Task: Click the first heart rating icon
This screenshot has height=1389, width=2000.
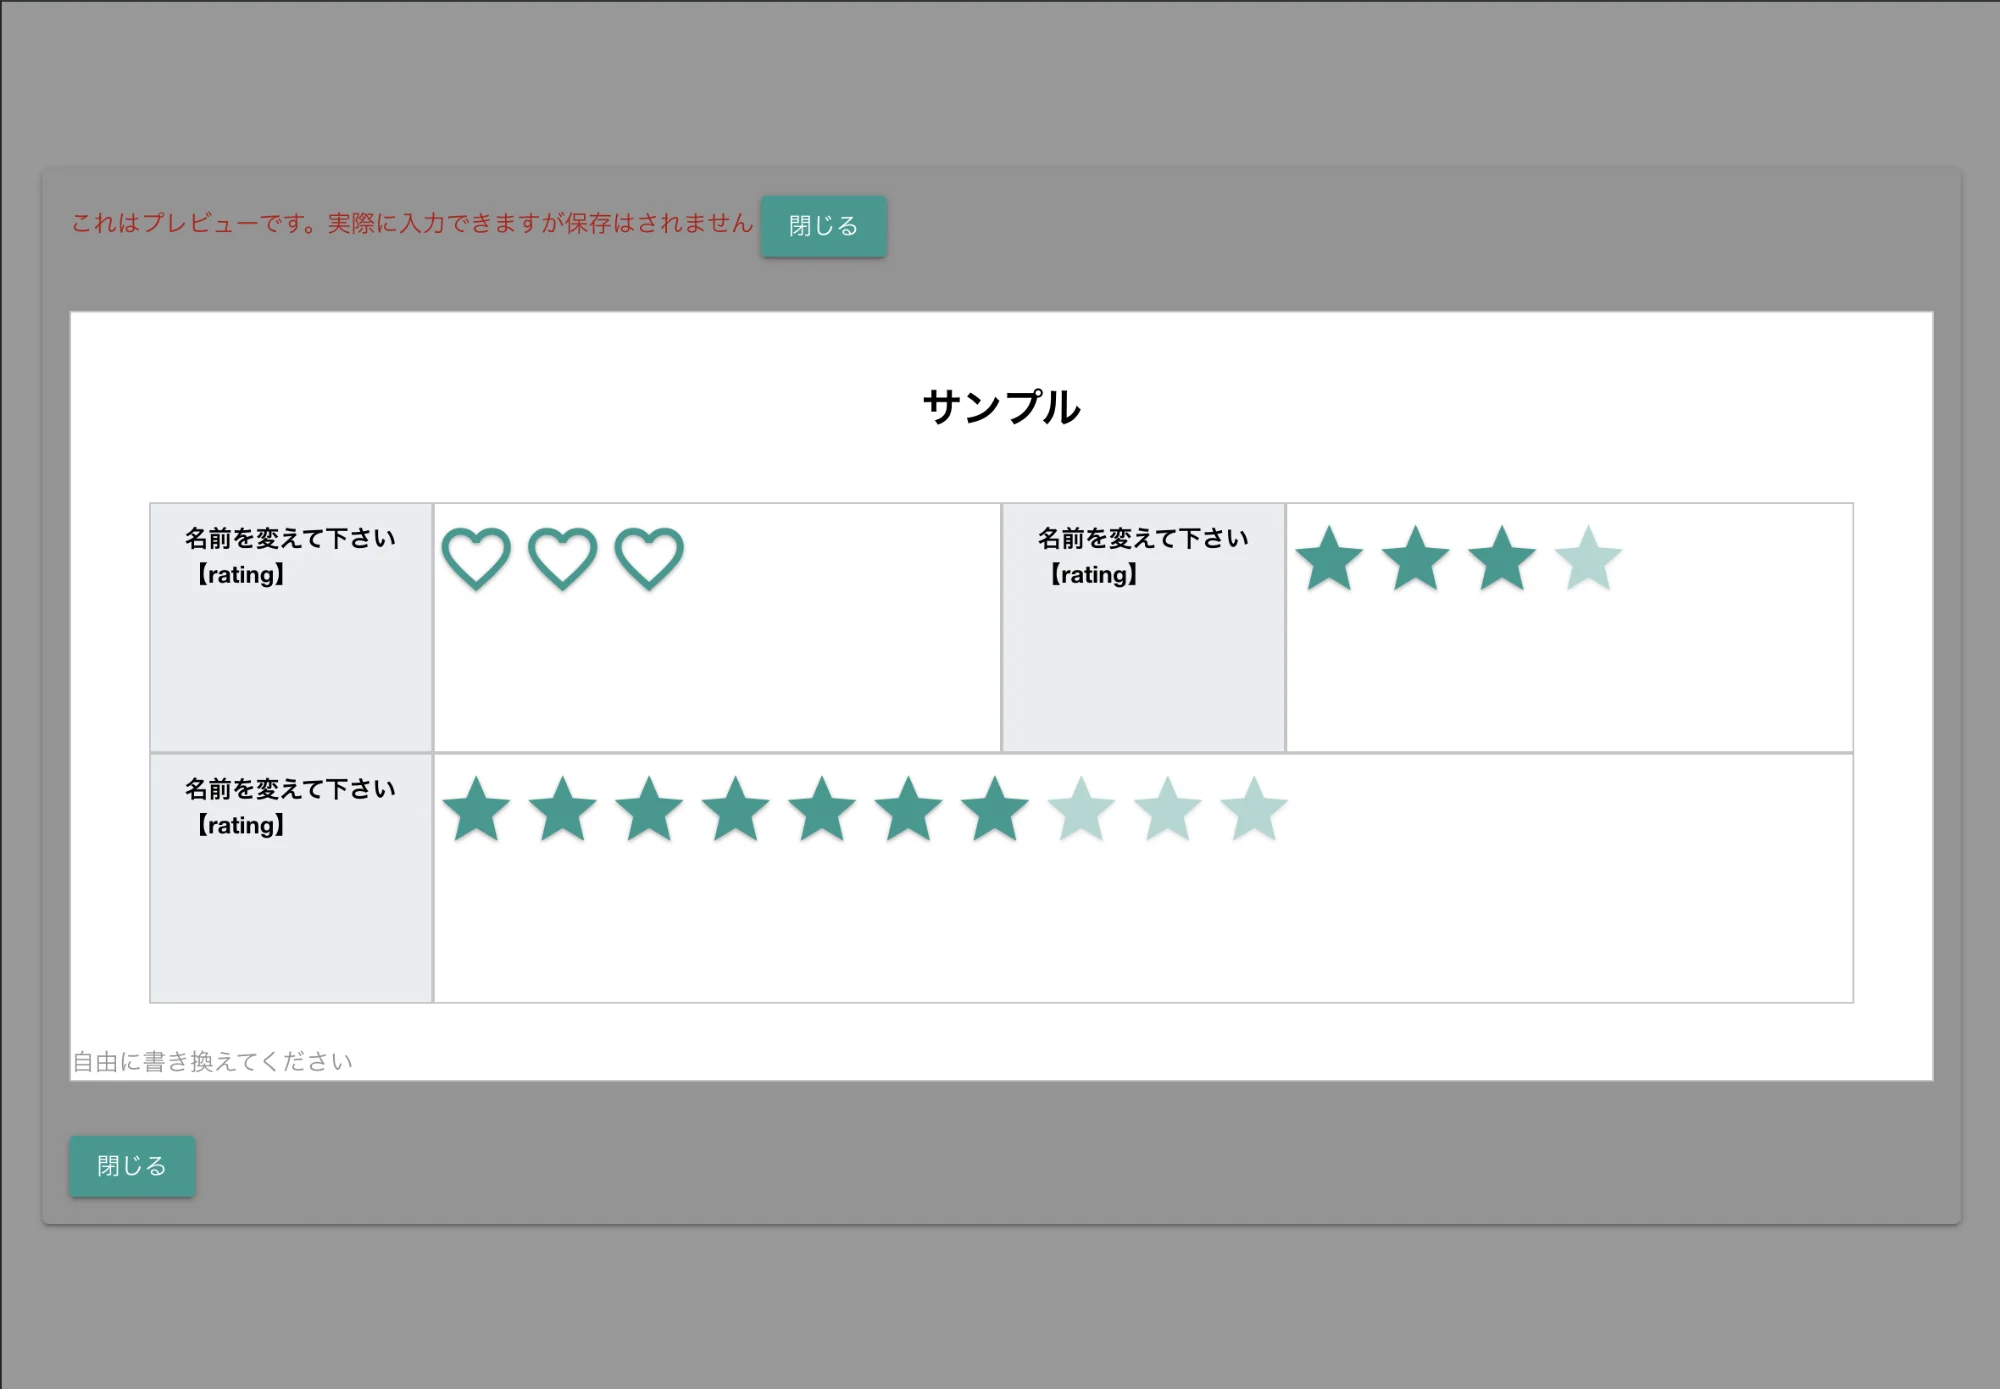Action: click(476, 558)
